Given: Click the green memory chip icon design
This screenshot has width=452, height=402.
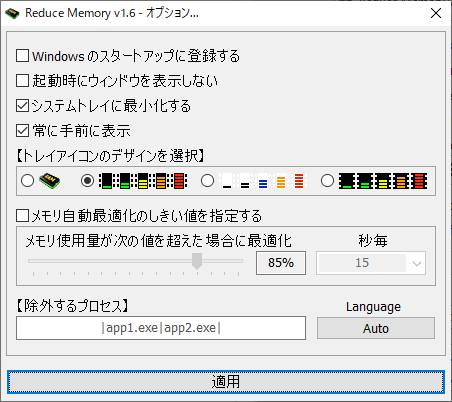Looking at the screenshot, I should point(49,181).
